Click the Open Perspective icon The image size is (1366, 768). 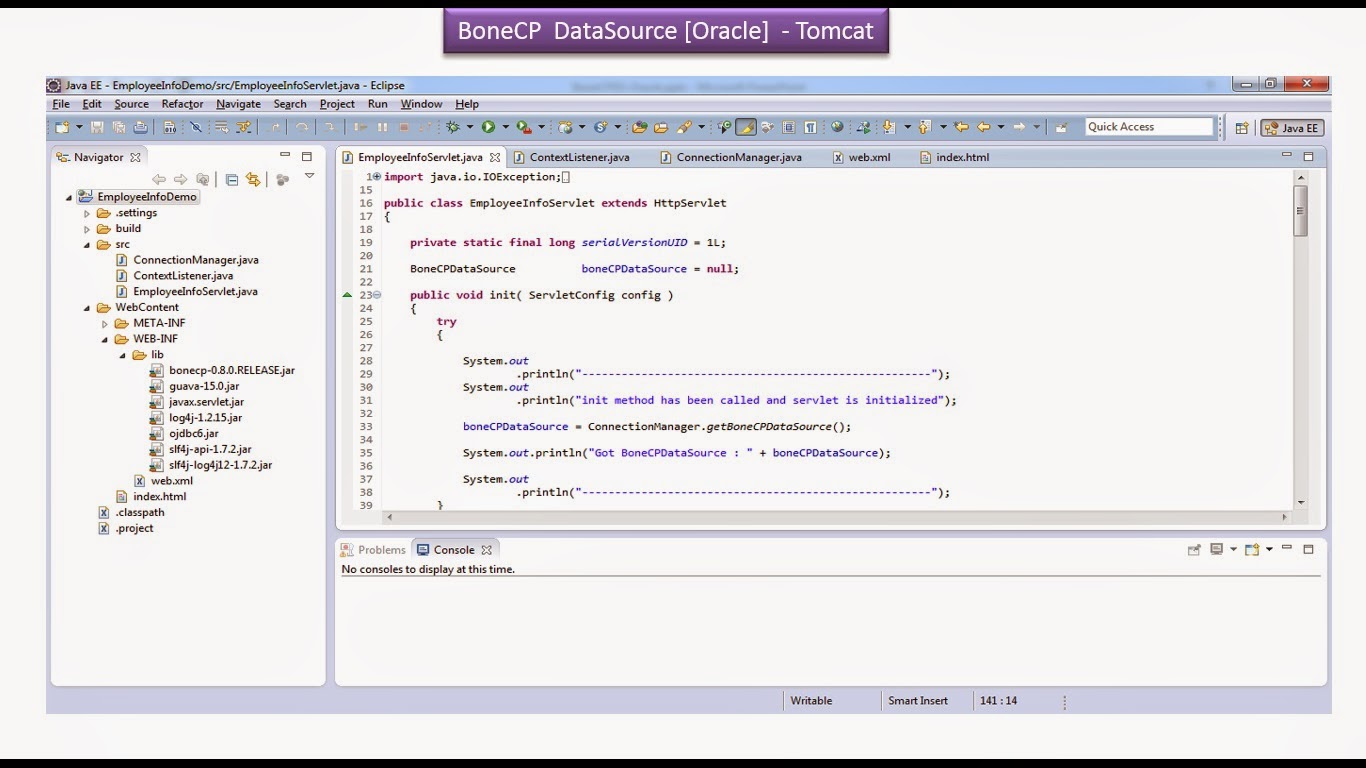pos(1242,127)
